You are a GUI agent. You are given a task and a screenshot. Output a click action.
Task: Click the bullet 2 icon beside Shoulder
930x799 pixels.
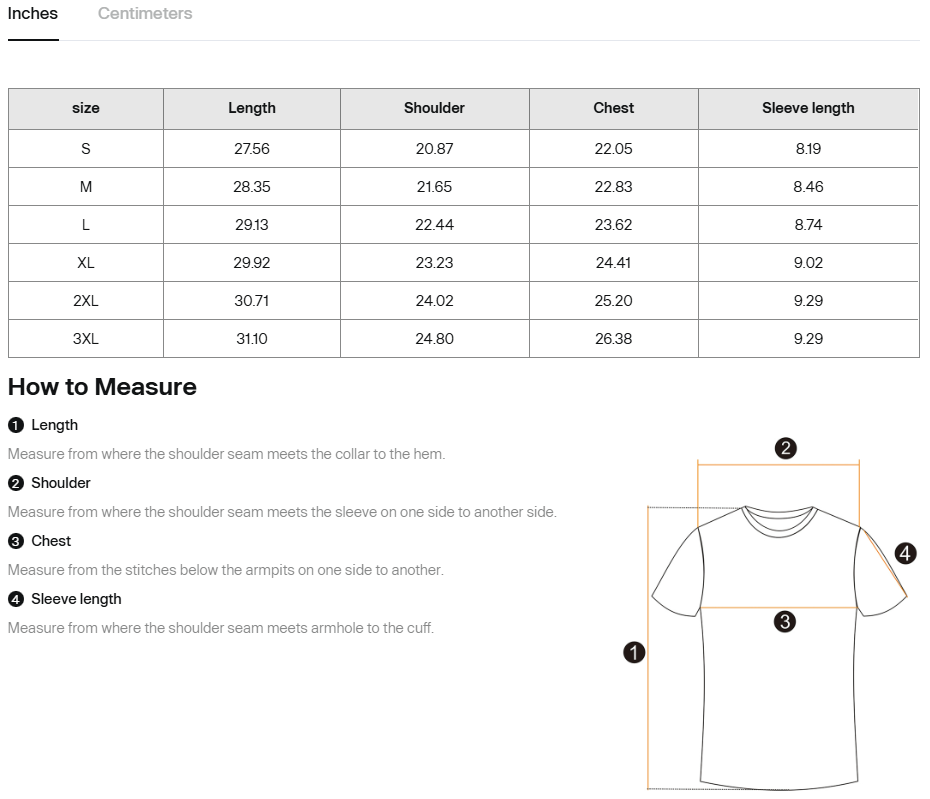click(x=16, y=483)
